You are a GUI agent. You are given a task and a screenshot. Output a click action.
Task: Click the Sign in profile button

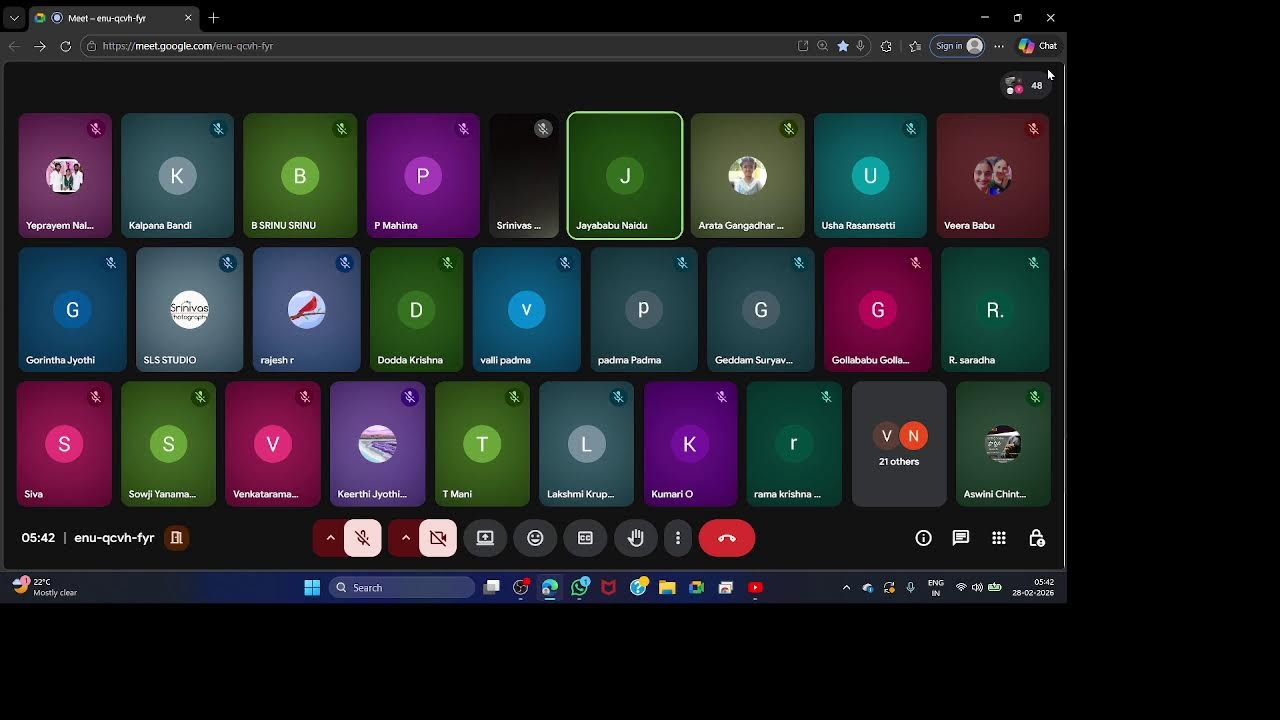point(958,46)
